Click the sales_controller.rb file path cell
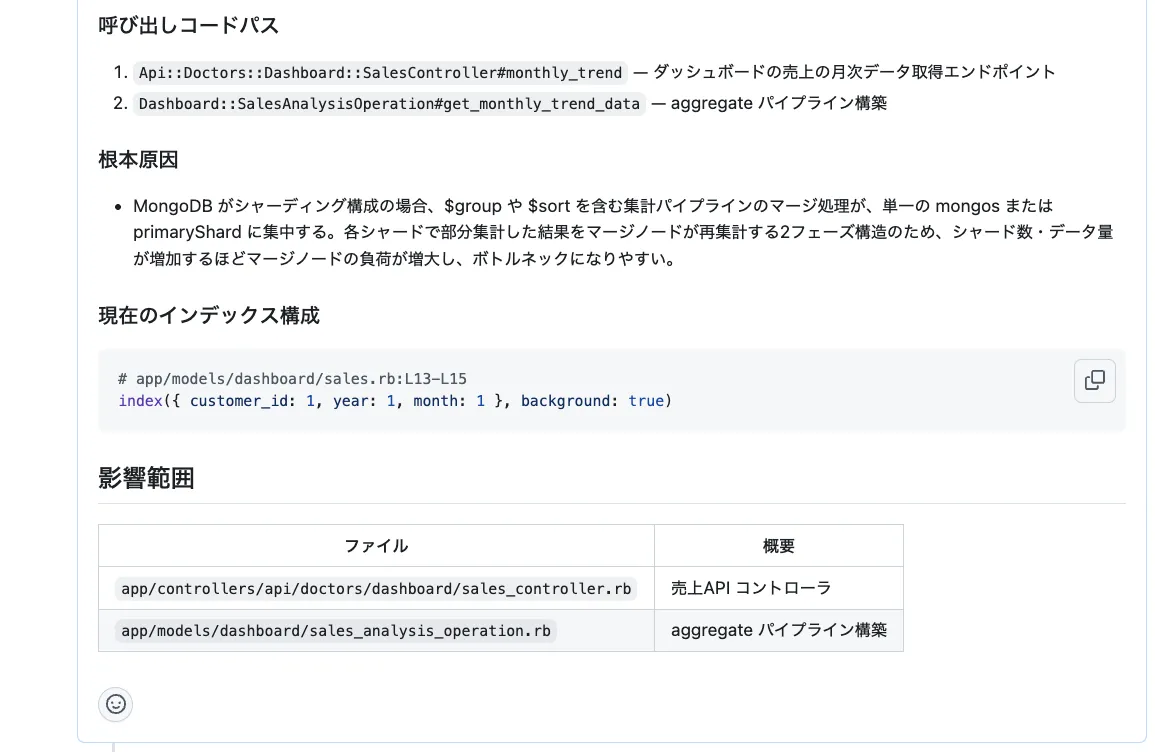The height and width of the screenshot is (752, 1155). pos(376,589)
